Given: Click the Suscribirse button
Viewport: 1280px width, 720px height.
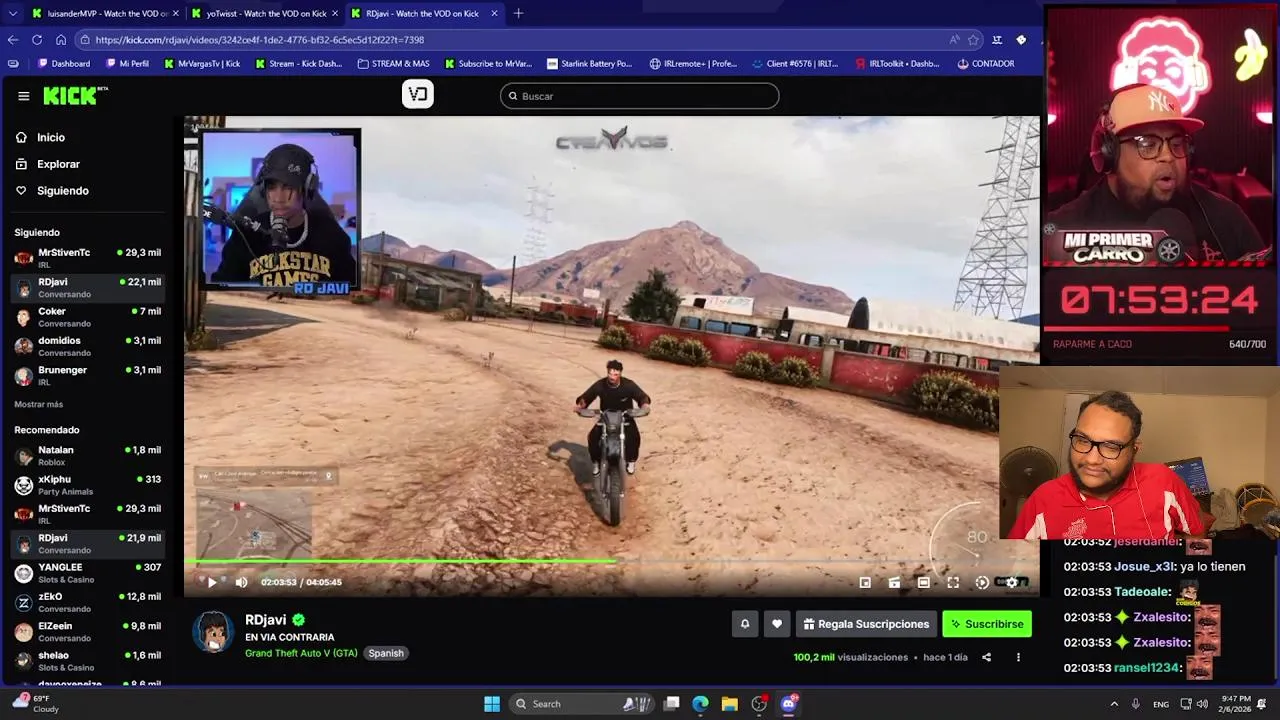Looking at the screenshot, I should click(987, 624).
